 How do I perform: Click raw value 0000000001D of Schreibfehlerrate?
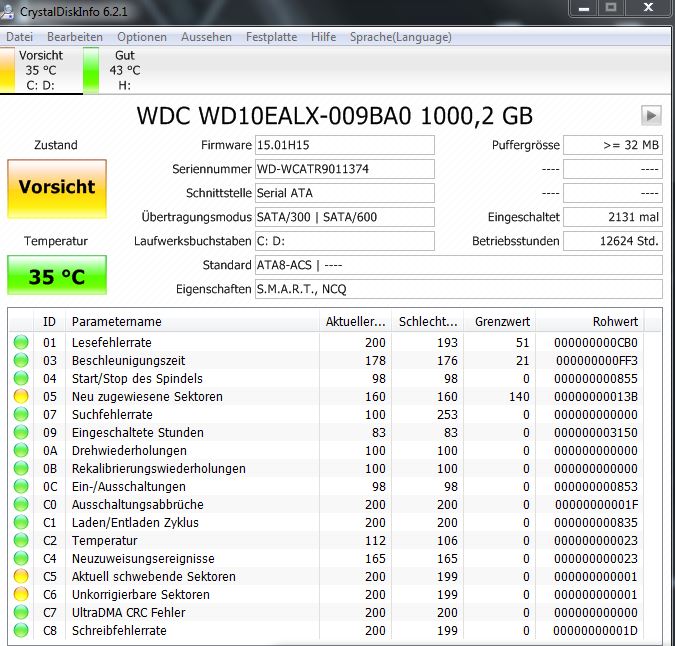coord(596,631)
